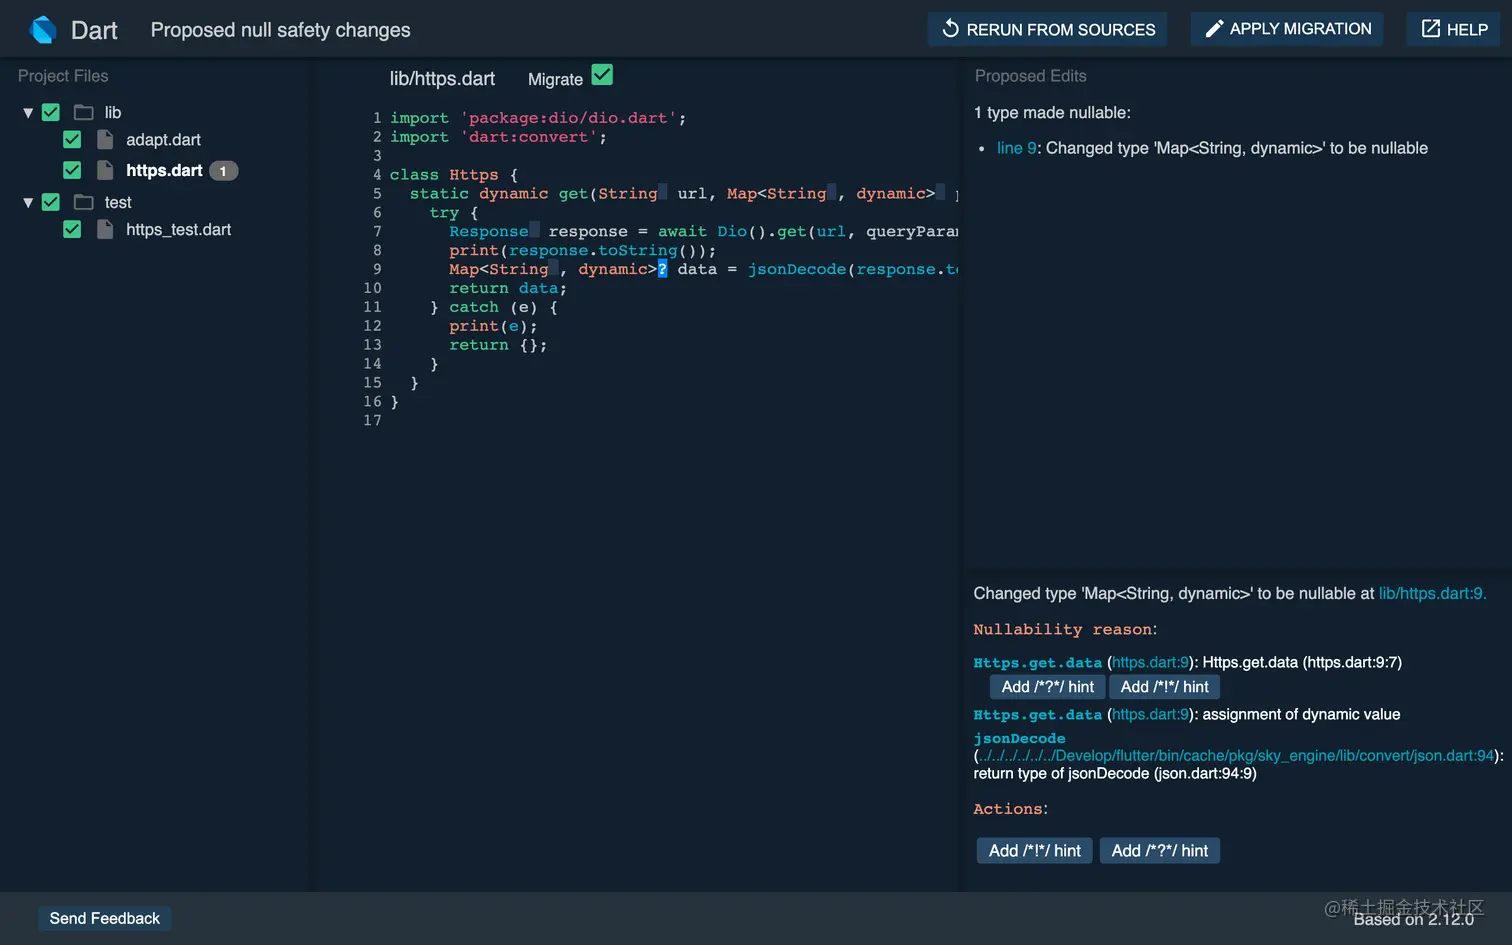Click first https.dart:9 link after Https.get.data
Image resolution: width=1512 pixels, height=945 pixels.
pos(1150,662)
